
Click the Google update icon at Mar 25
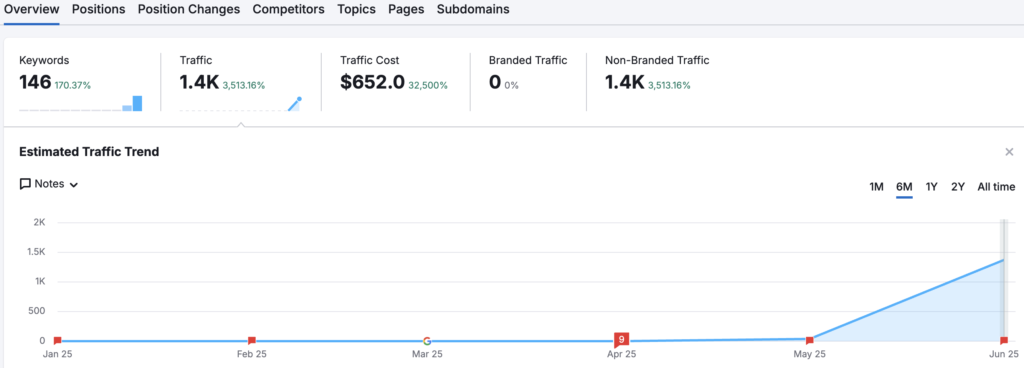pos(427,341)
